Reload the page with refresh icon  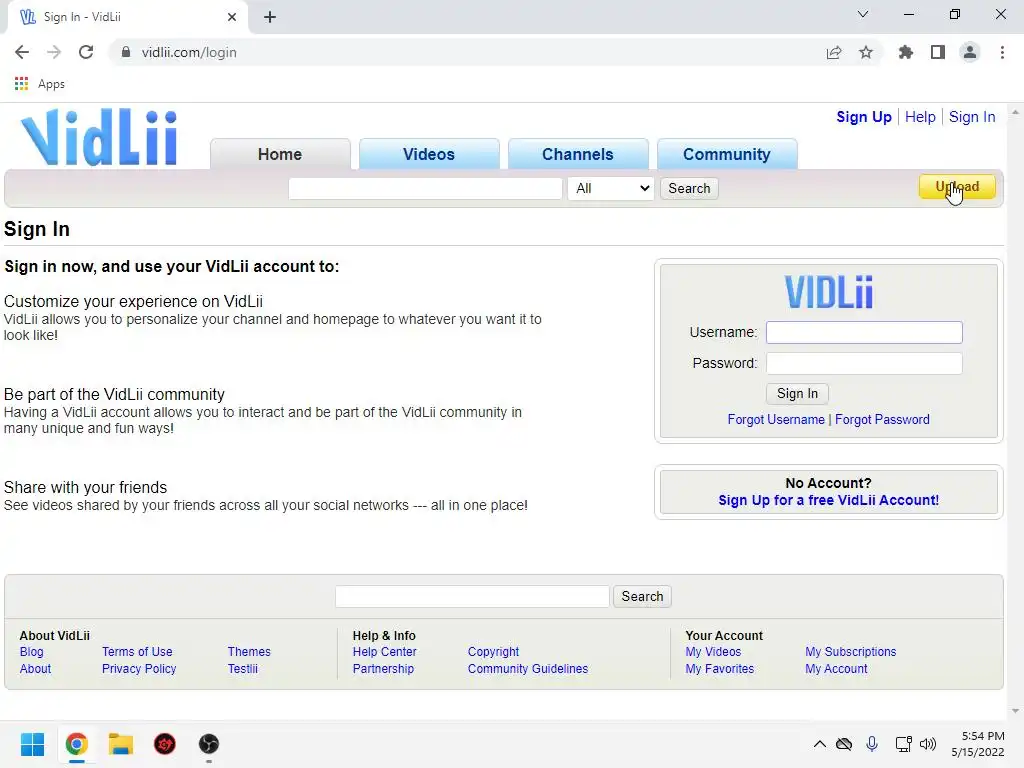[86, 52]
